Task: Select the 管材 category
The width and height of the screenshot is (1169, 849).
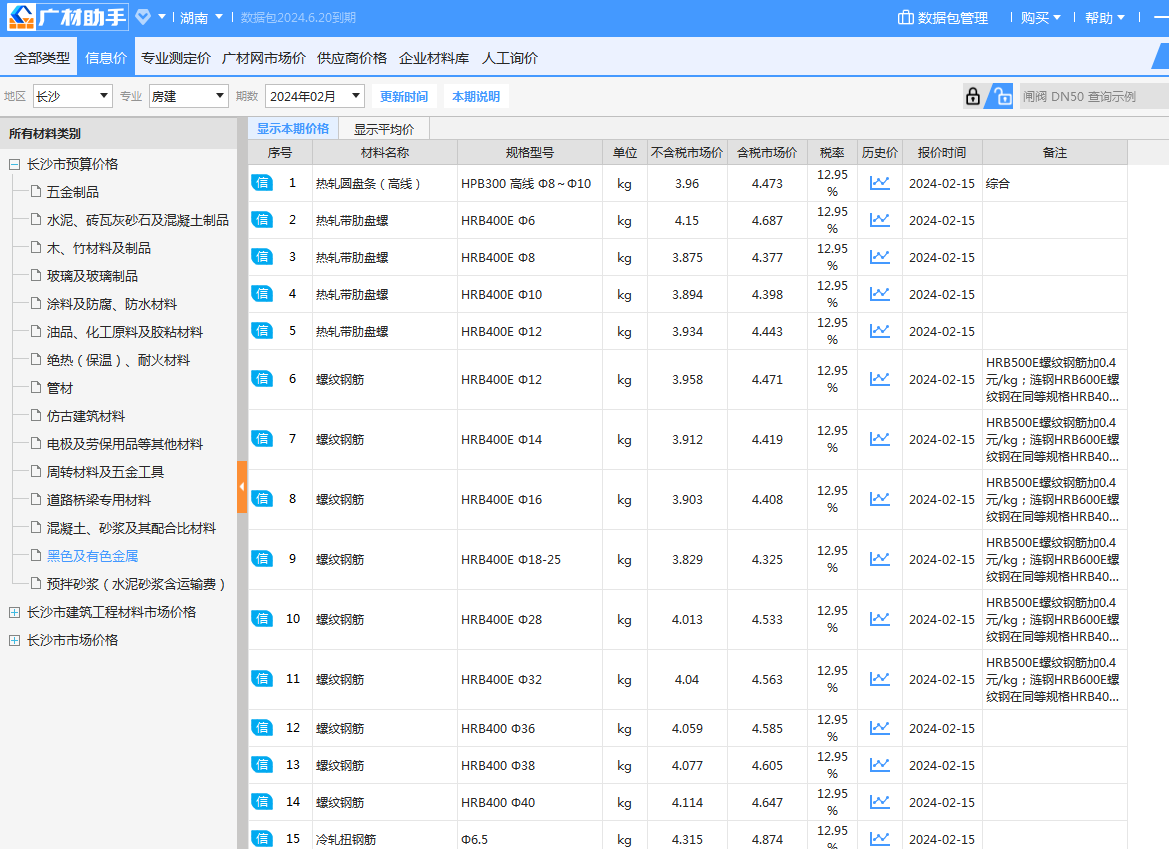Action: click(x=60, y=388)
